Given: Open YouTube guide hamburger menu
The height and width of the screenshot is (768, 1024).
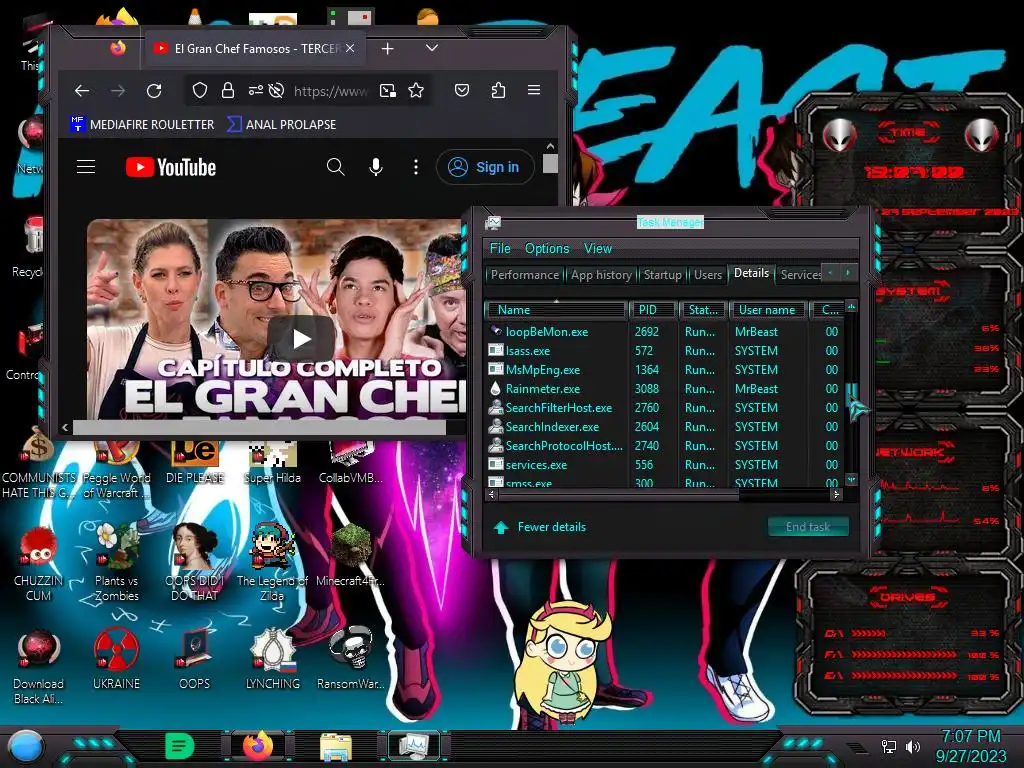Looking at the screenshot, I should (x=86, y=167).
